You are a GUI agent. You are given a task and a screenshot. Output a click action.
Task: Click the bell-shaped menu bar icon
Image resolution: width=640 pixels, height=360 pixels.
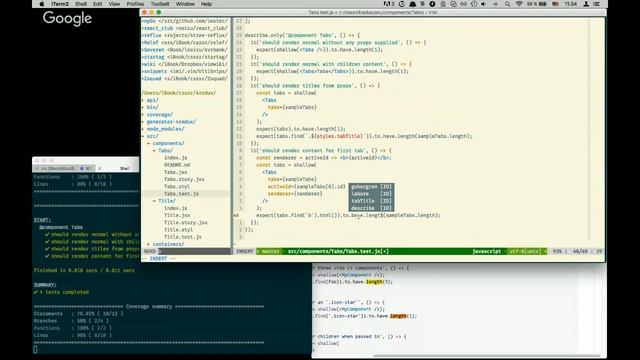(412, 4)
